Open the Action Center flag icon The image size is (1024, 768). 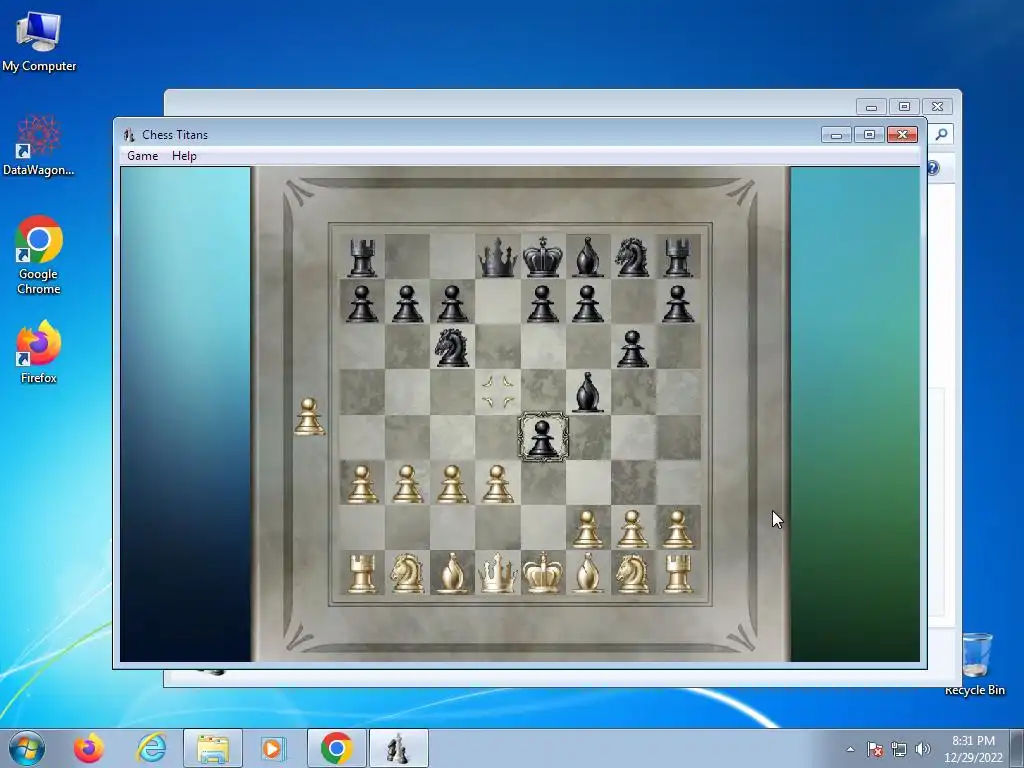click(x=875, y=749)
